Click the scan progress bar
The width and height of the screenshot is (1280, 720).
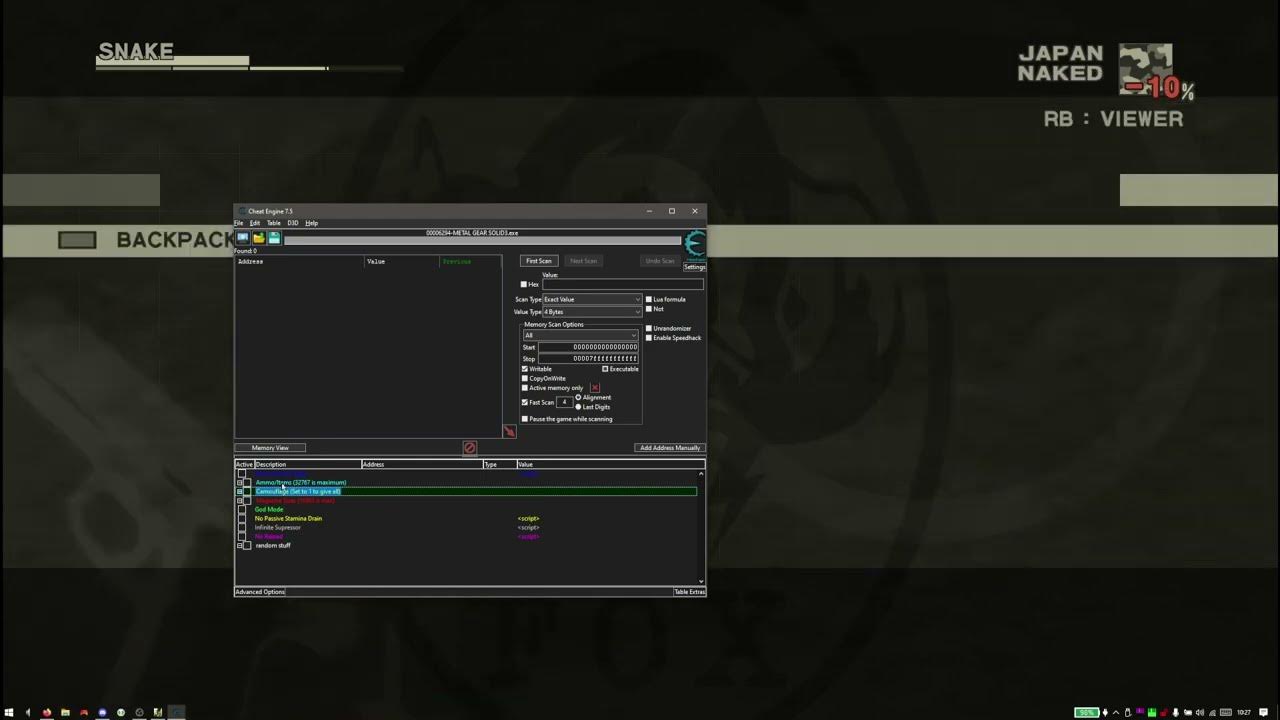pos(482,241)
